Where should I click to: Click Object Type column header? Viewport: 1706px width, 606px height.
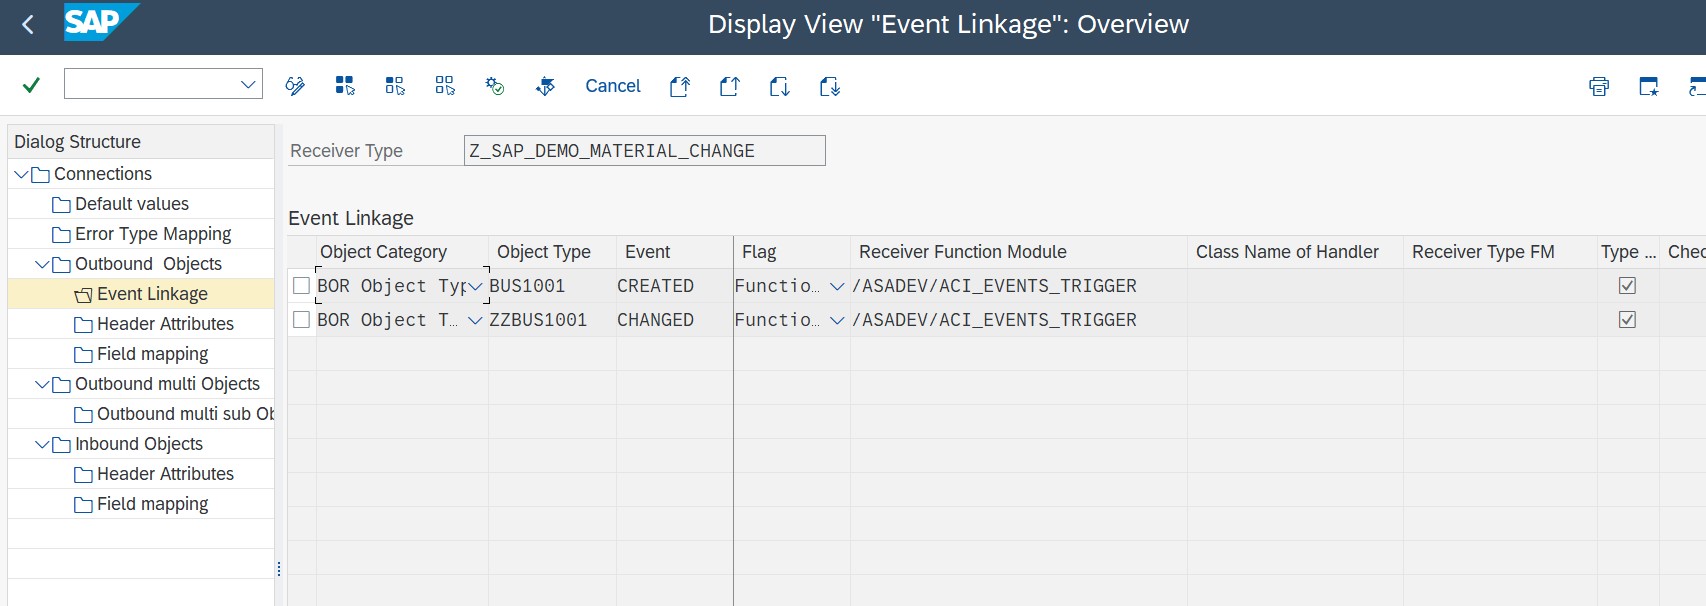pos(552,252)
